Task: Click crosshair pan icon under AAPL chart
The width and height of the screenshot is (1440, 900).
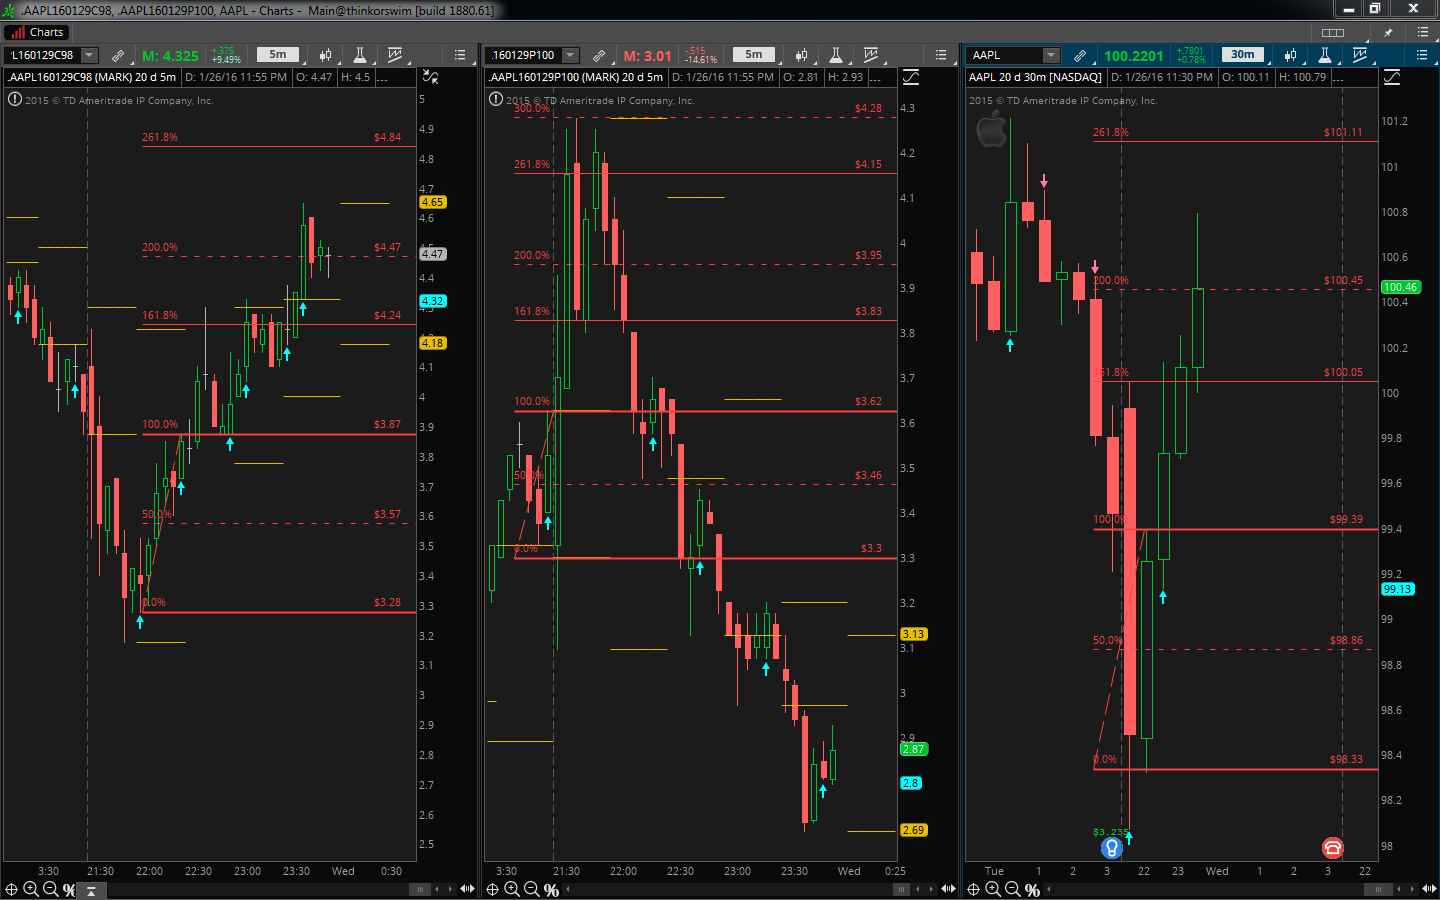Action: point(973,889)
